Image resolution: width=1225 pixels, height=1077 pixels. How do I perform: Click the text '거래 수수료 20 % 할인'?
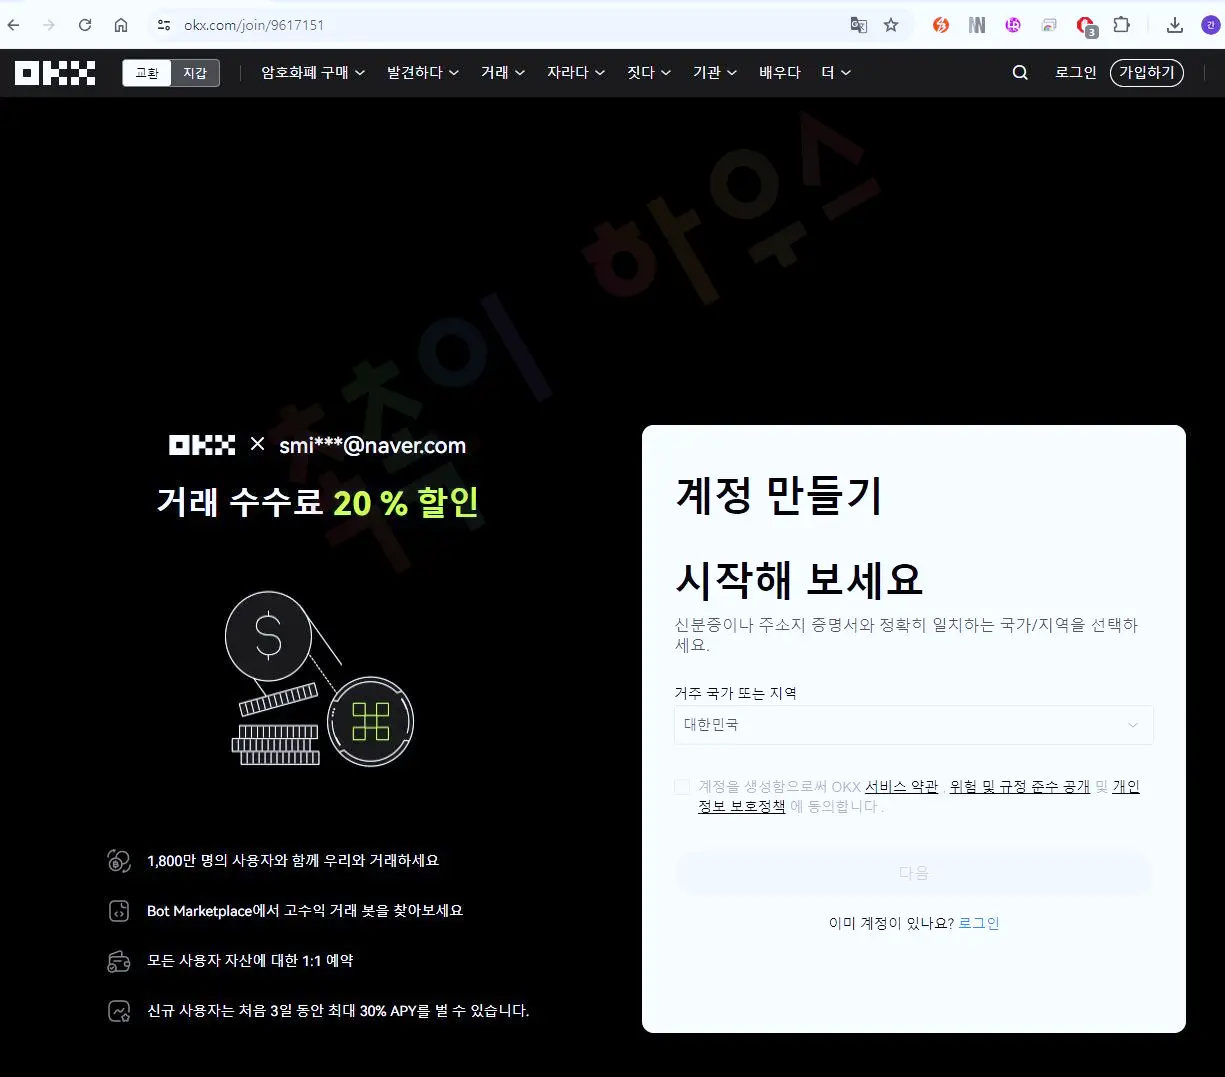click(x=318, y=502)
